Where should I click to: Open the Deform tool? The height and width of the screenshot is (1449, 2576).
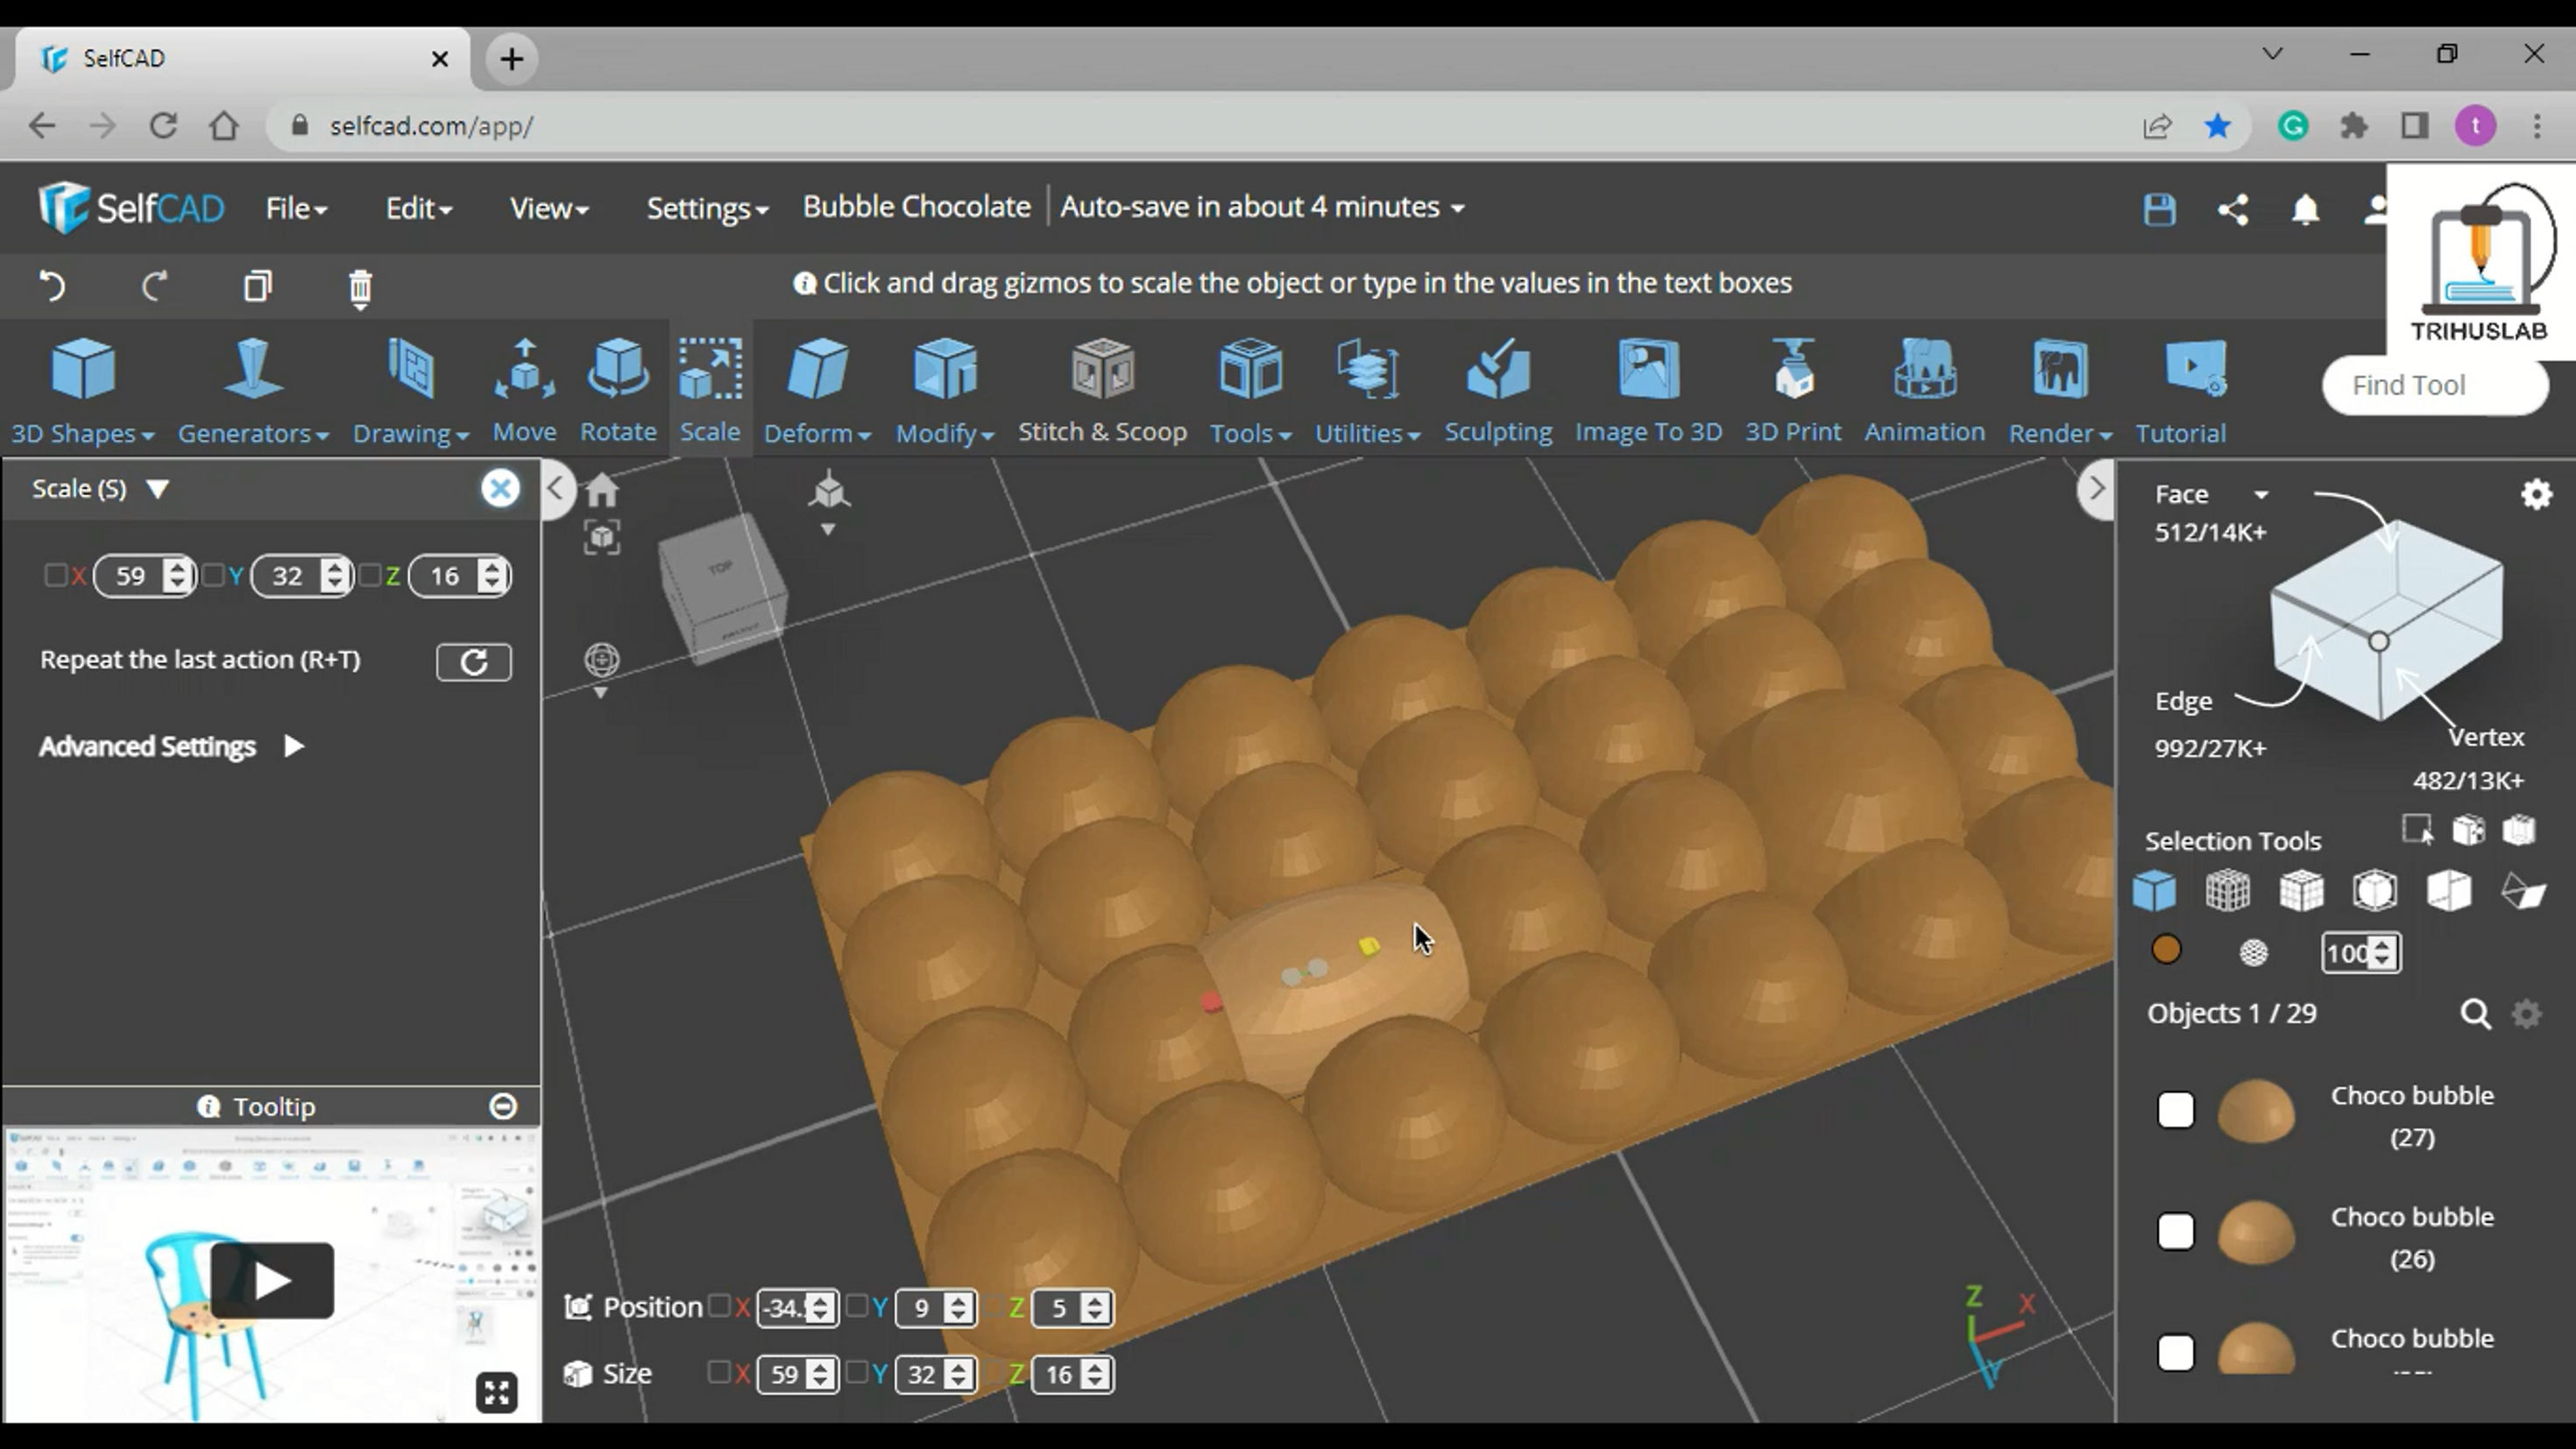pyautogui.click(x=817, y=391)
